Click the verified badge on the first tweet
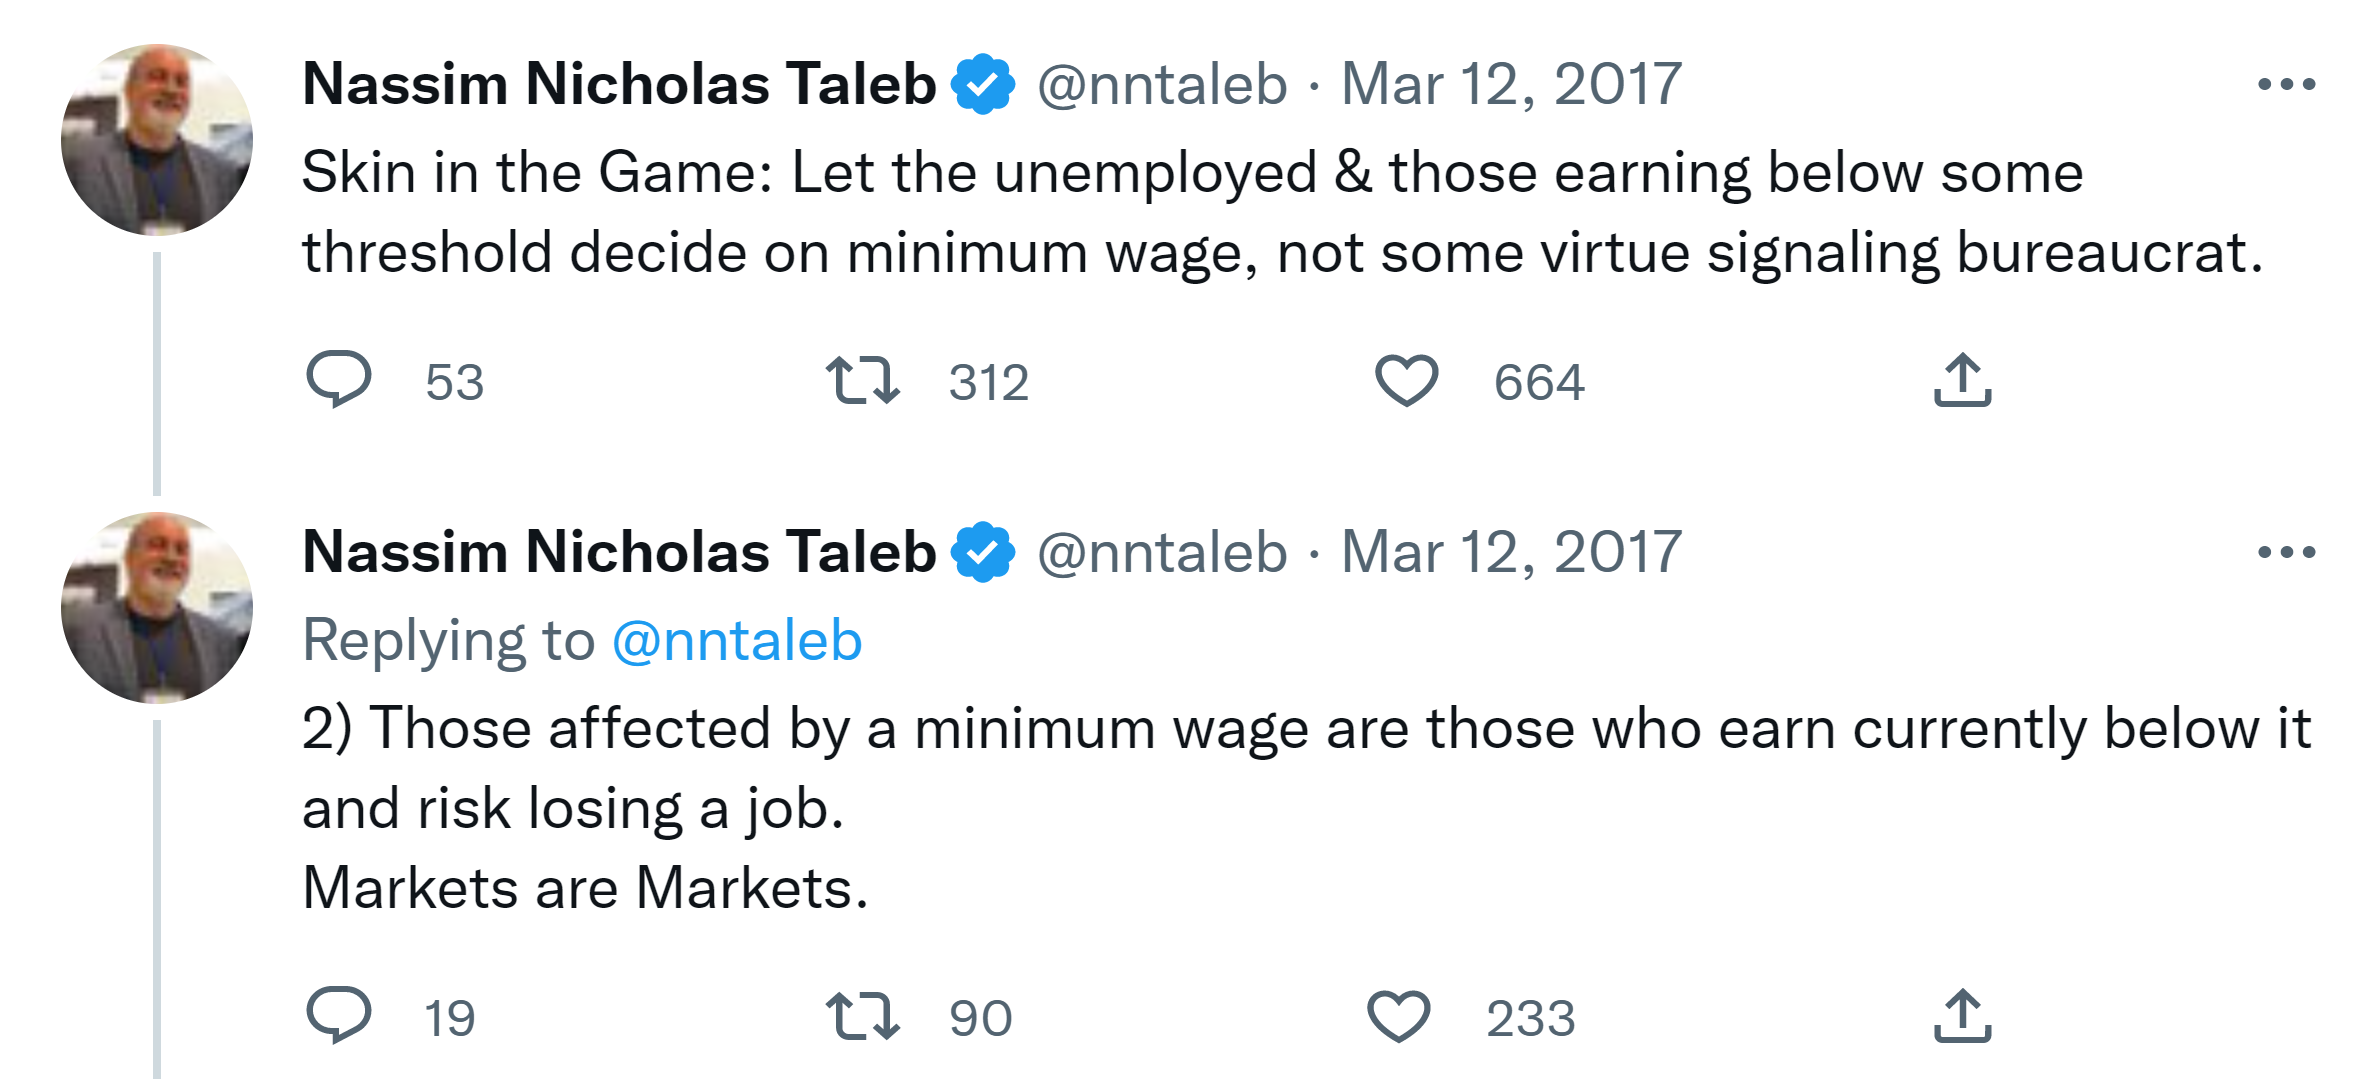Screen dimensions: 2368x1079 (983, 84)
